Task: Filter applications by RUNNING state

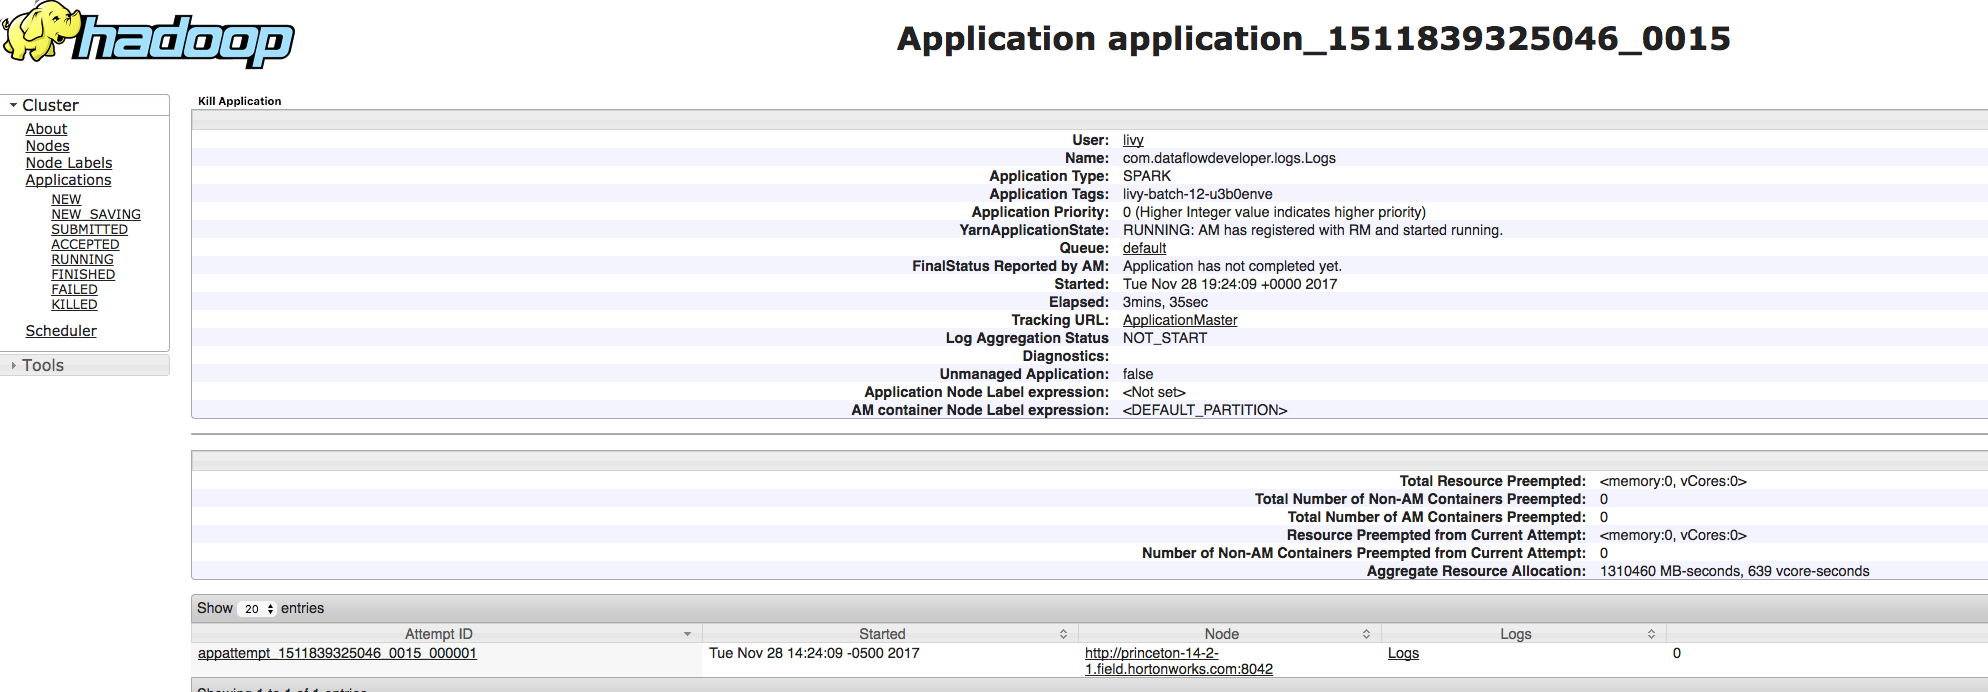Action: 82,259
